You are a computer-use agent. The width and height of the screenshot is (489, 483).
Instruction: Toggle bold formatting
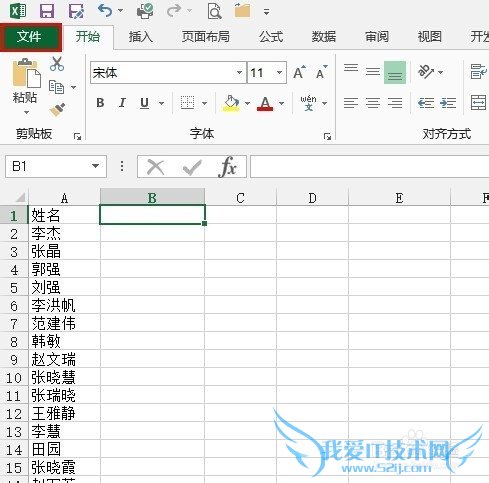[100, 103]
